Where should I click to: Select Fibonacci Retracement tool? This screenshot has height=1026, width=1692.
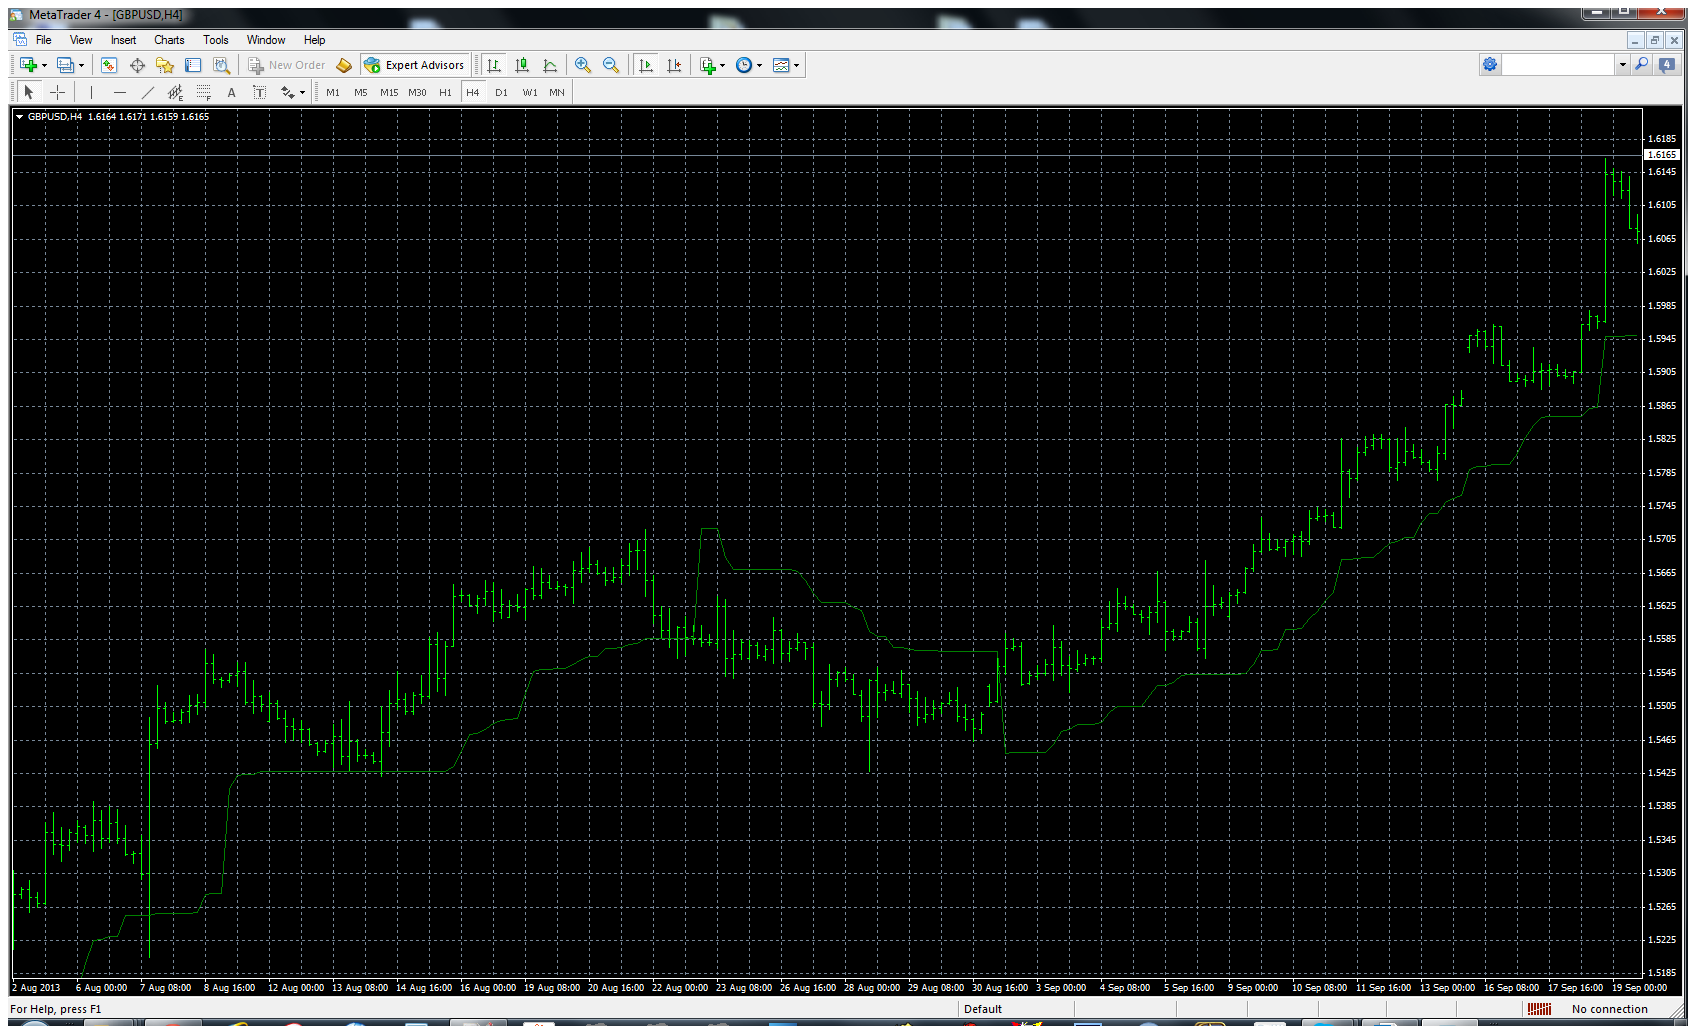(204, 92)
